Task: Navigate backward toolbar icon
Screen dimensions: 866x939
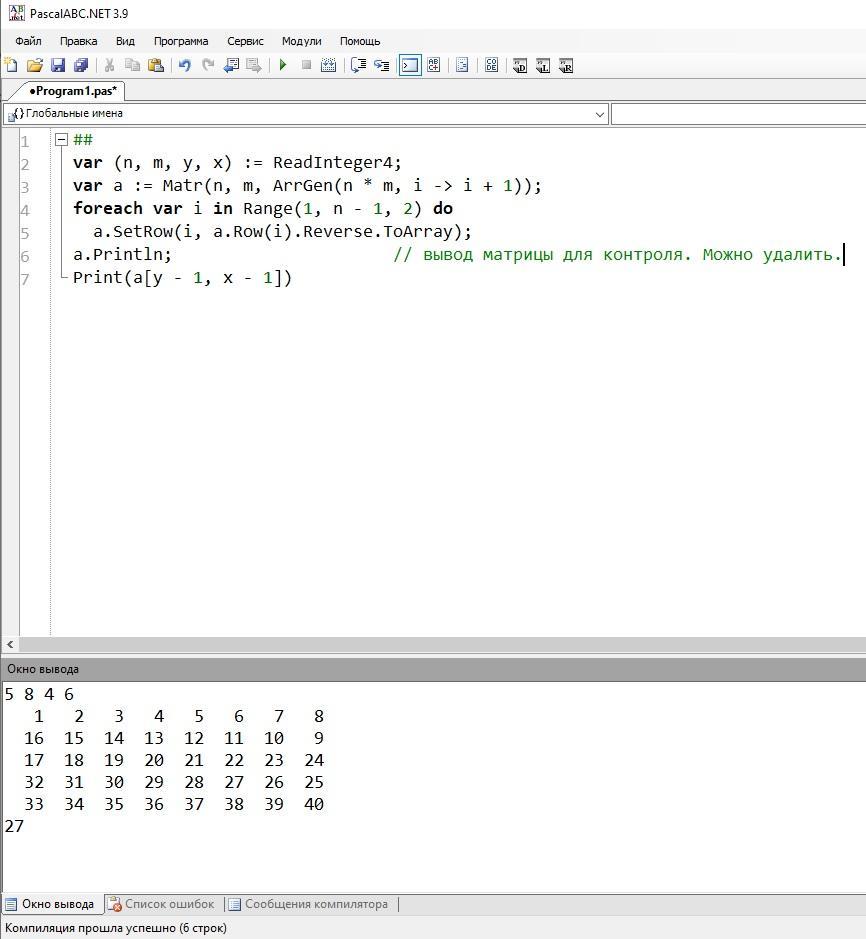Action: pos(231,65)
